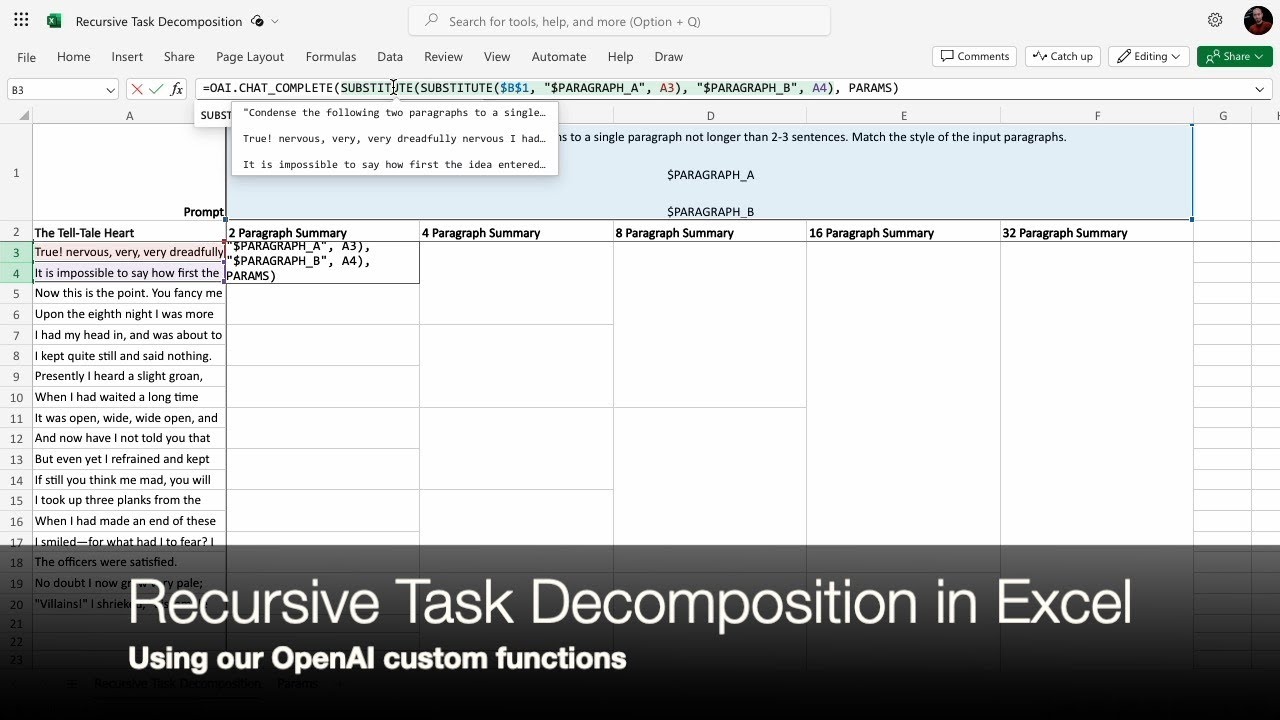This screenshot has width=1280, height=720.
Task: Open the app launcher grid icon
Action: (21, 20)
